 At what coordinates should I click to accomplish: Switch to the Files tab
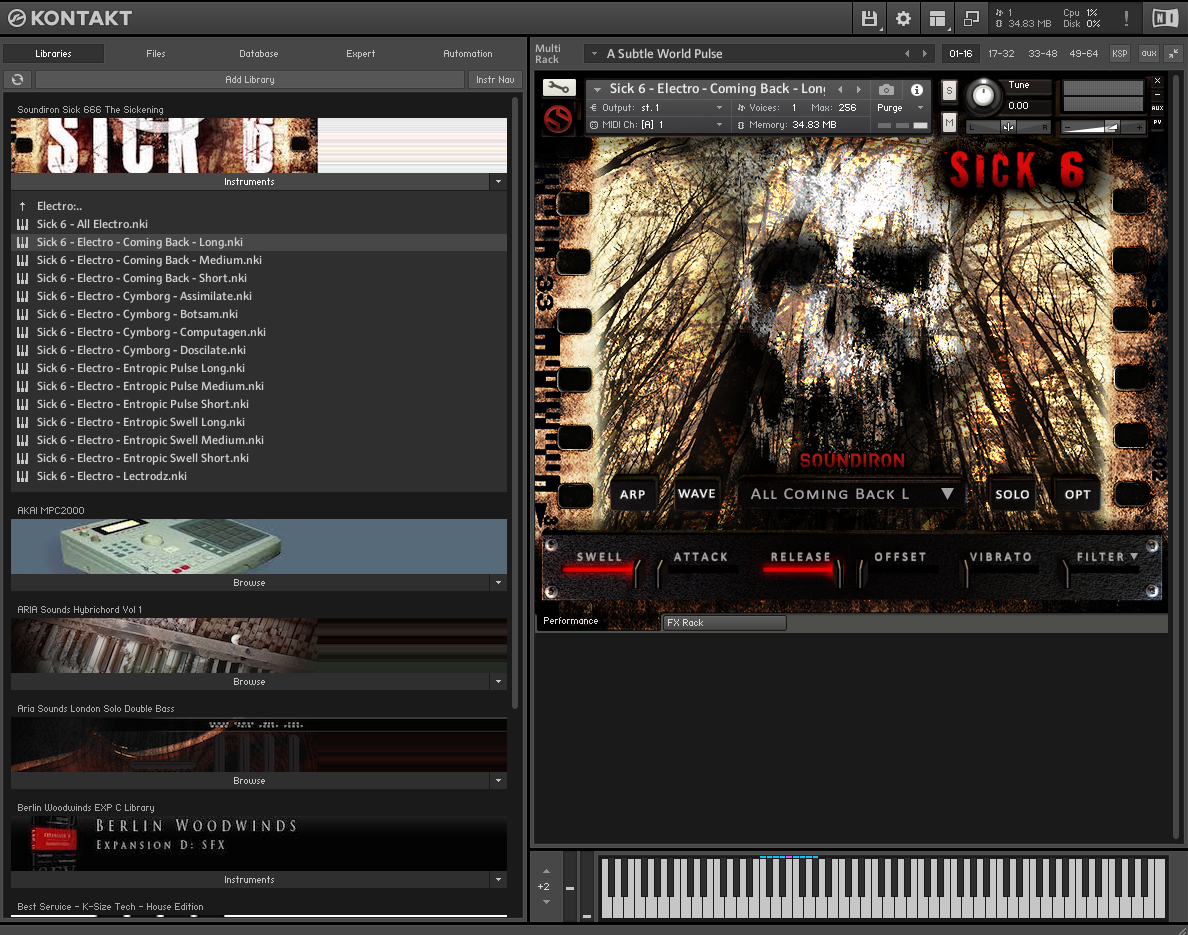[155, 54]
